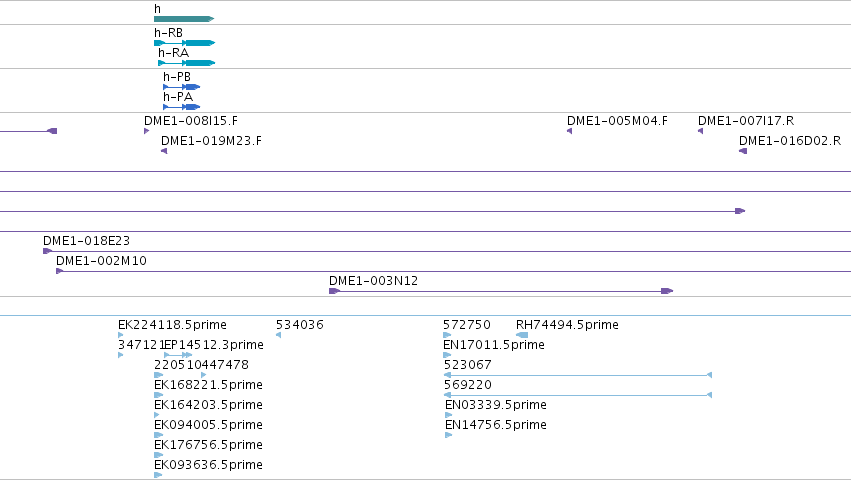Viewport: 851px width, 480px height.
Task: Click the DME1-005M04.F arrow marker
Action: point(569,131)
